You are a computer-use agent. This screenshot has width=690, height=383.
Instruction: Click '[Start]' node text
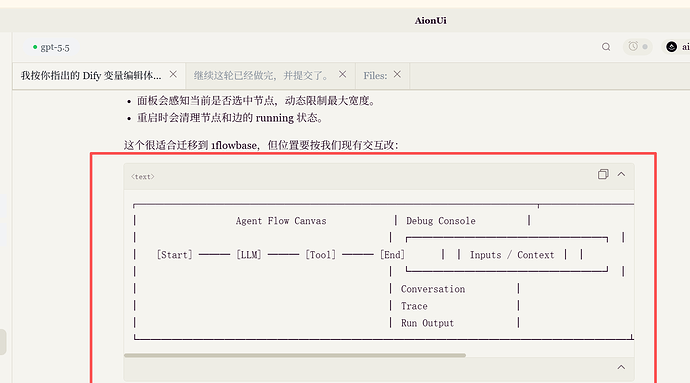(175, 255)
